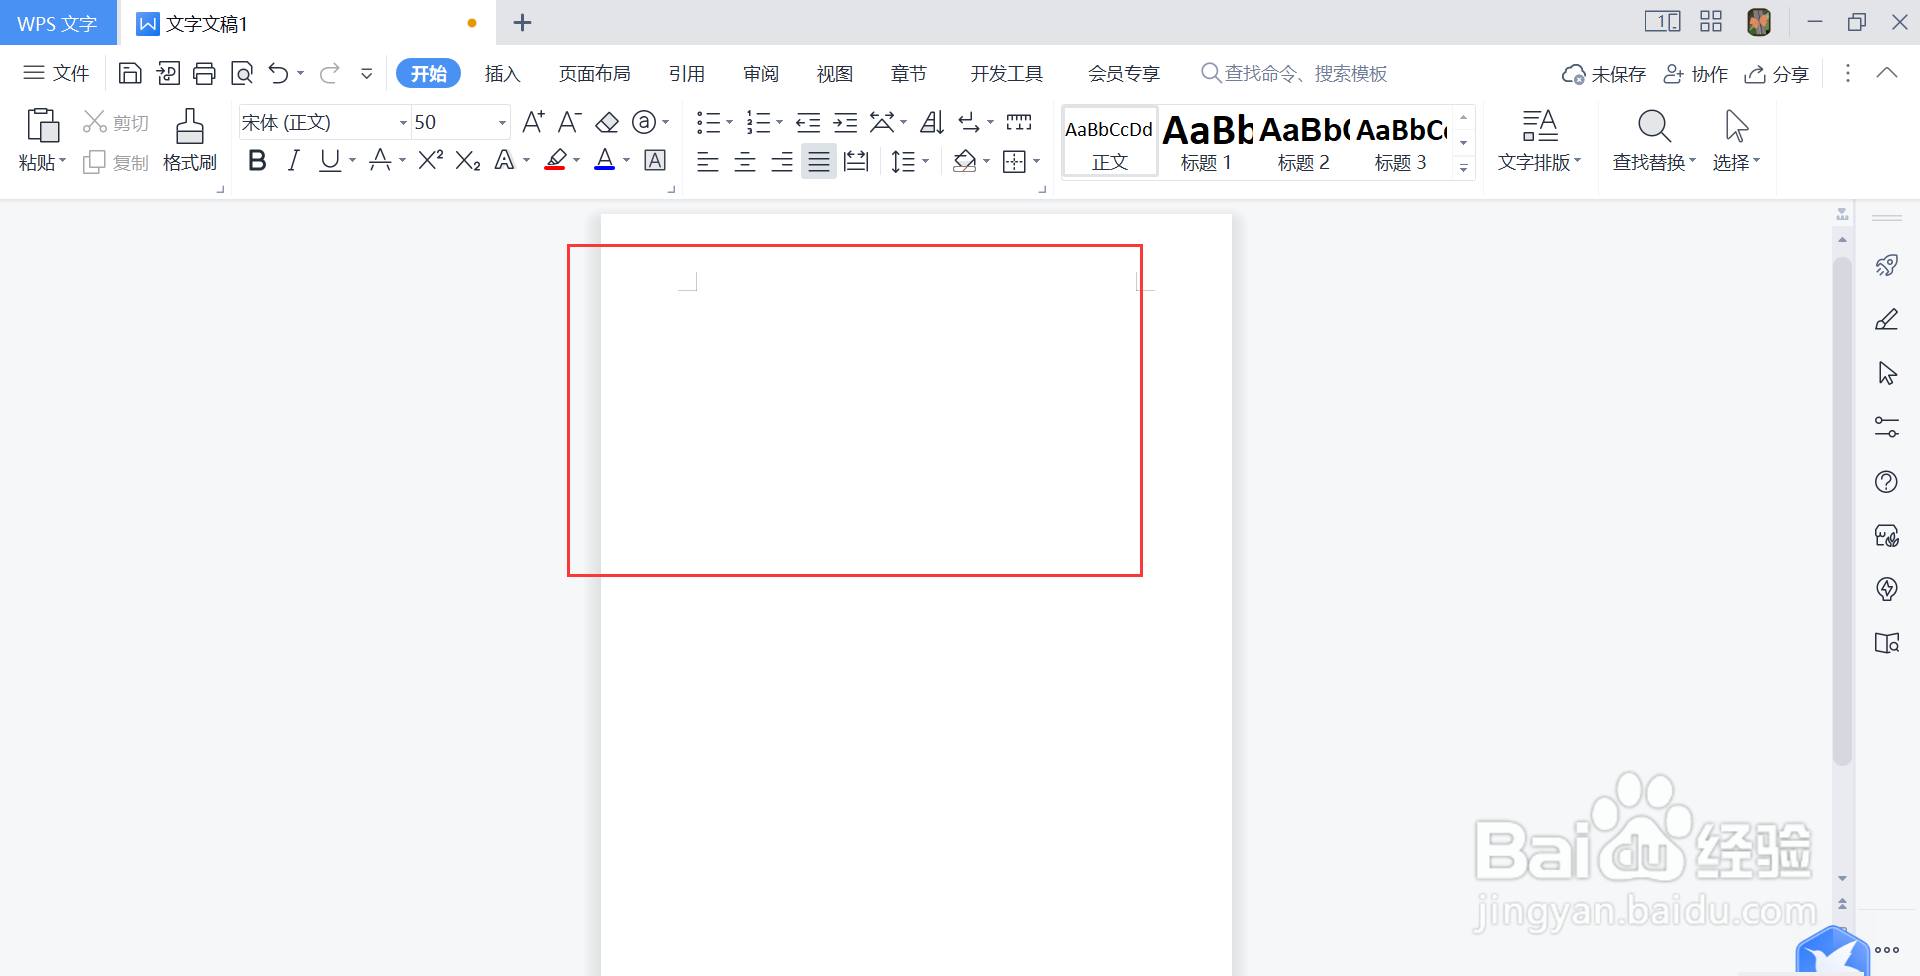1920x976 pixels.
Task: Switch to 插入 tab
Action: coord(503,73)
